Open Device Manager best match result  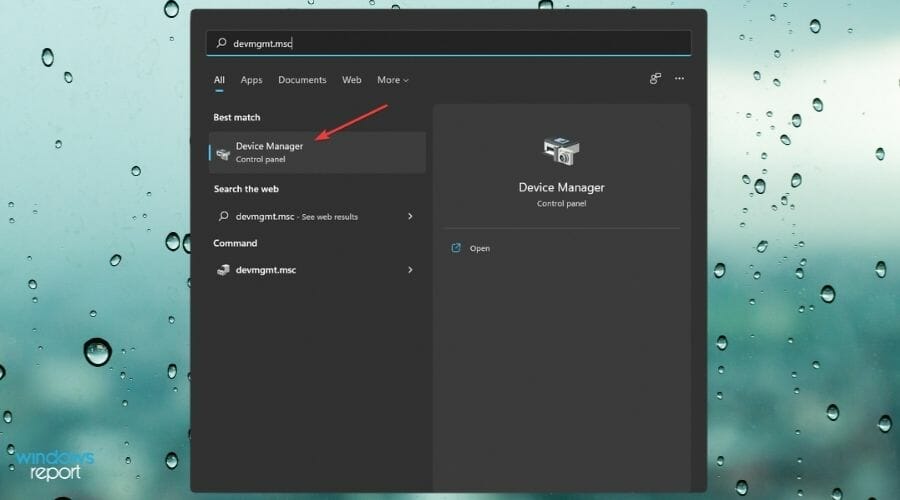[x=317, y=152]
